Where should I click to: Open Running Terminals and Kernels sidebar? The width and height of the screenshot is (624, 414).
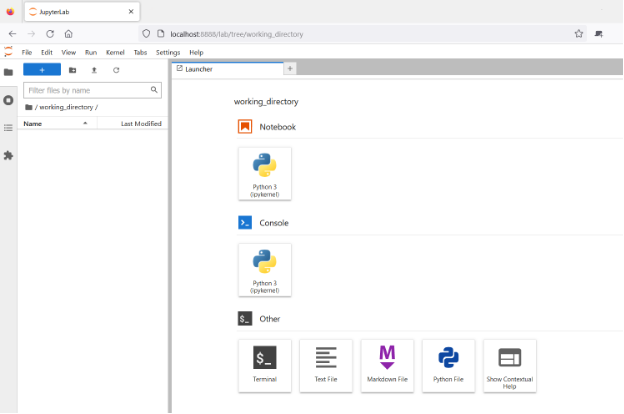click(x=9, y=100)
